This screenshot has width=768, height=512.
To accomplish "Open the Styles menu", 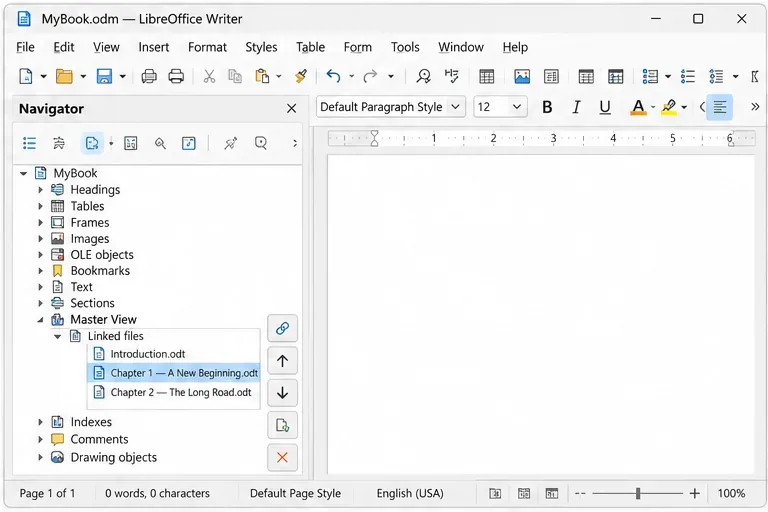I will pos(261,47).
